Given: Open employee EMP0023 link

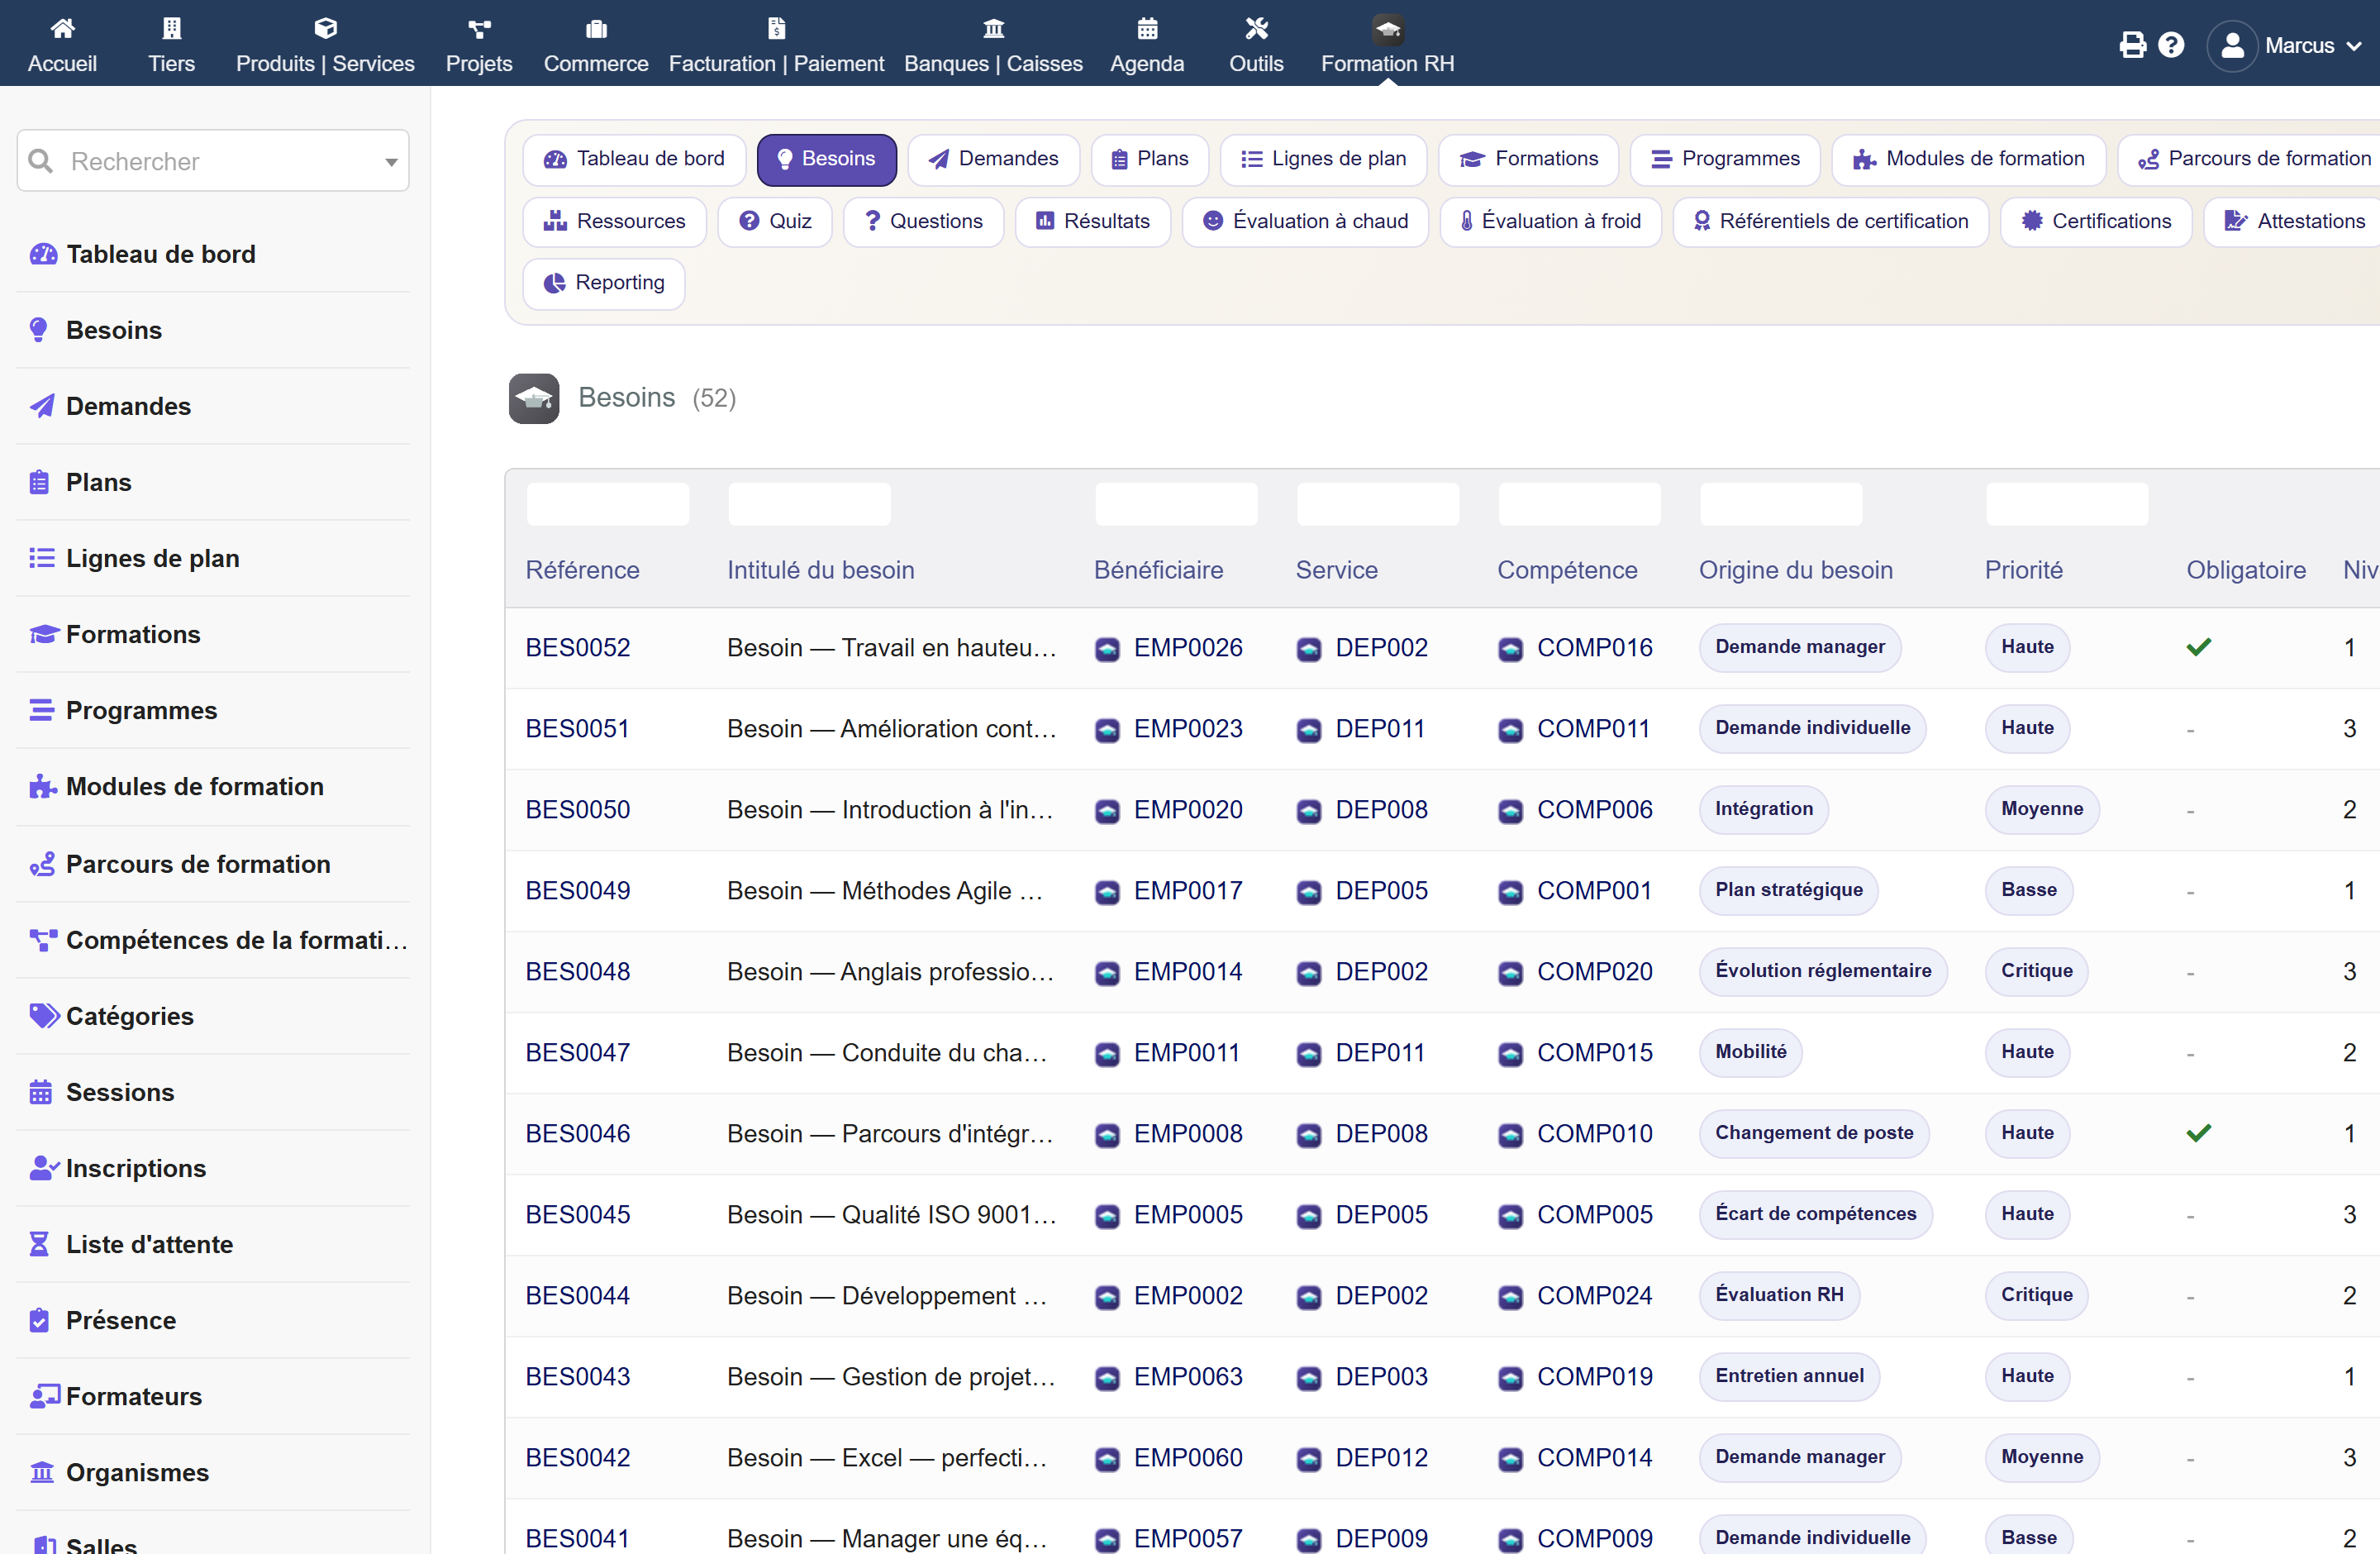Looking at the screenshot, I should click(1187, 729).
